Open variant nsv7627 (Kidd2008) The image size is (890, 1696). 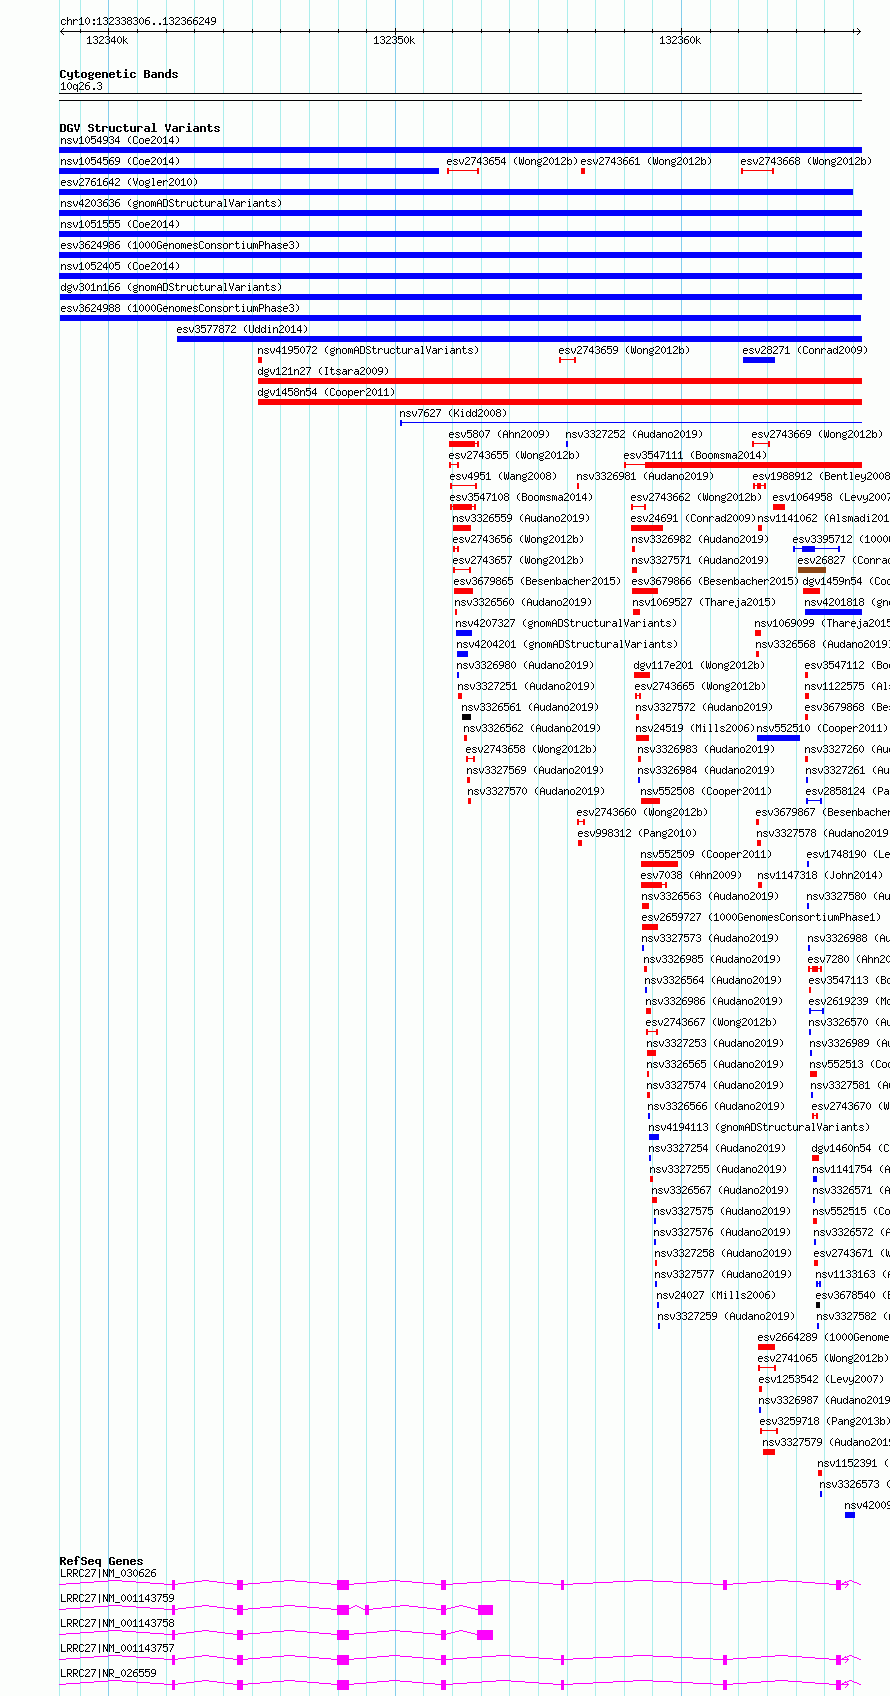click(x=454, y=413)
